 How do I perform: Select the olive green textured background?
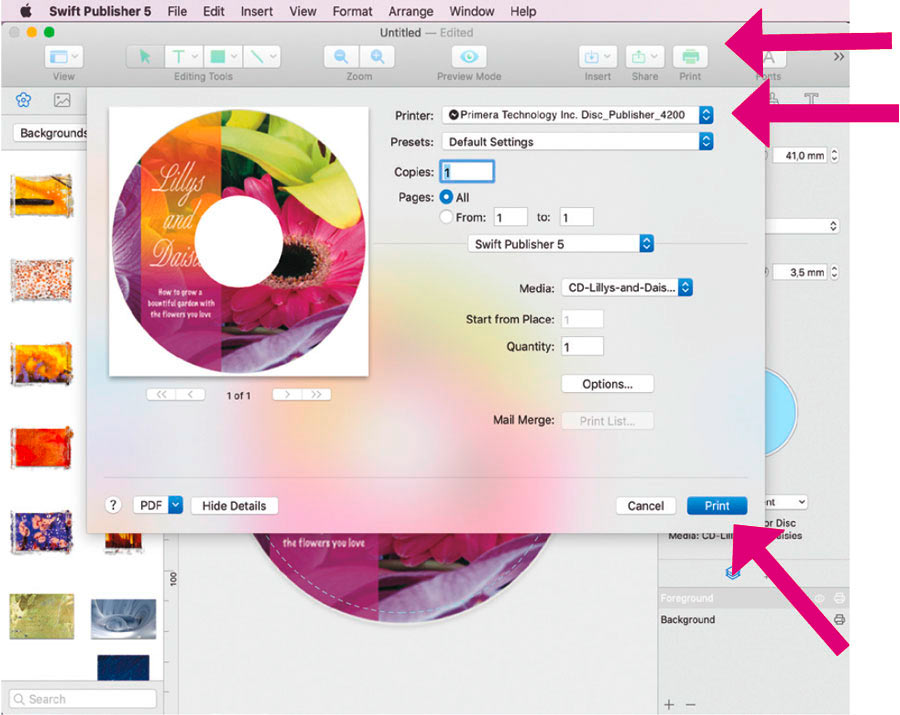[x=42, y=616]
